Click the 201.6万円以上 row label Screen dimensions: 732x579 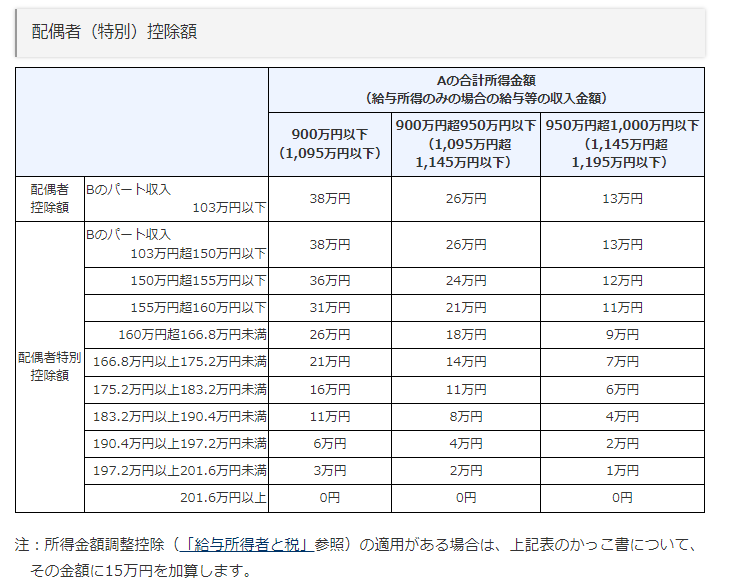pos(176,498)
